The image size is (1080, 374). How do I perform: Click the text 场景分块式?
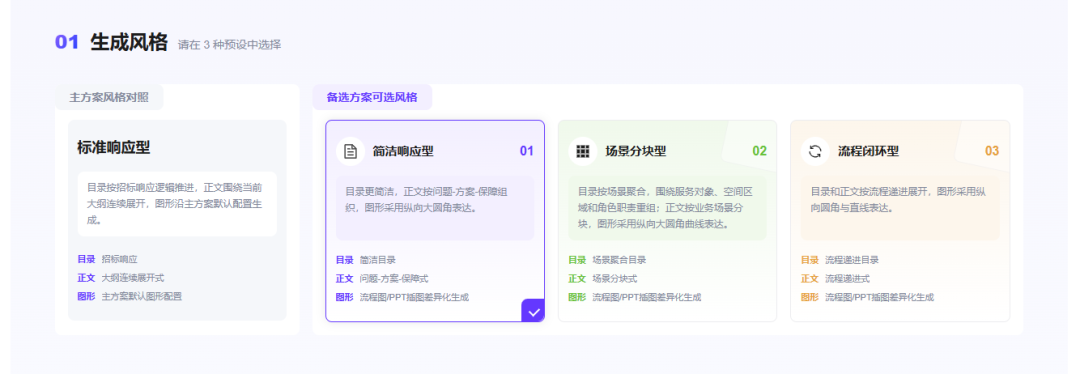point(614,278)
